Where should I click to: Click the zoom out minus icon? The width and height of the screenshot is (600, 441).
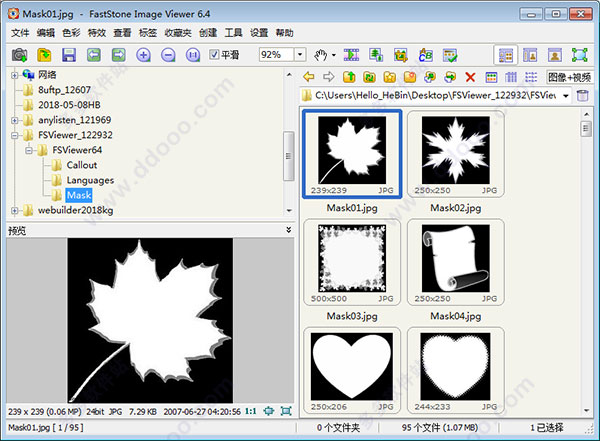pos(168,55)
